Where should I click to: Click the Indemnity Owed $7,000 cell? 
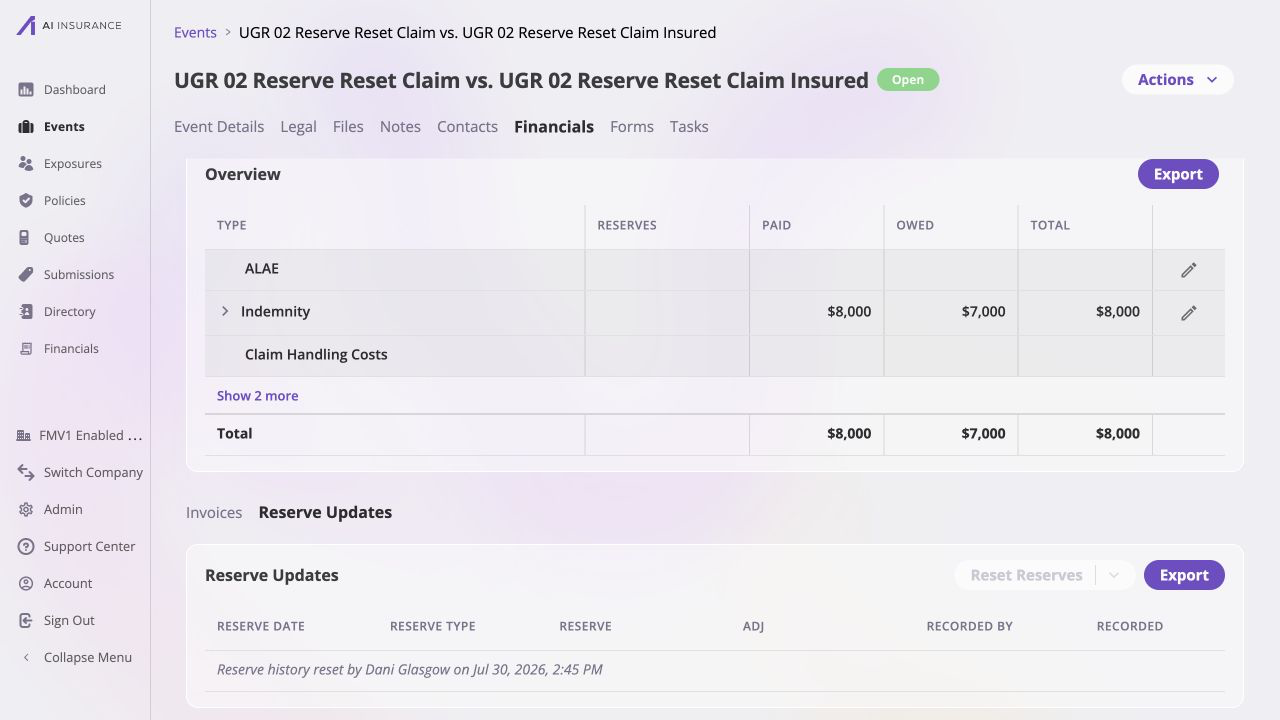click(951, 312)
